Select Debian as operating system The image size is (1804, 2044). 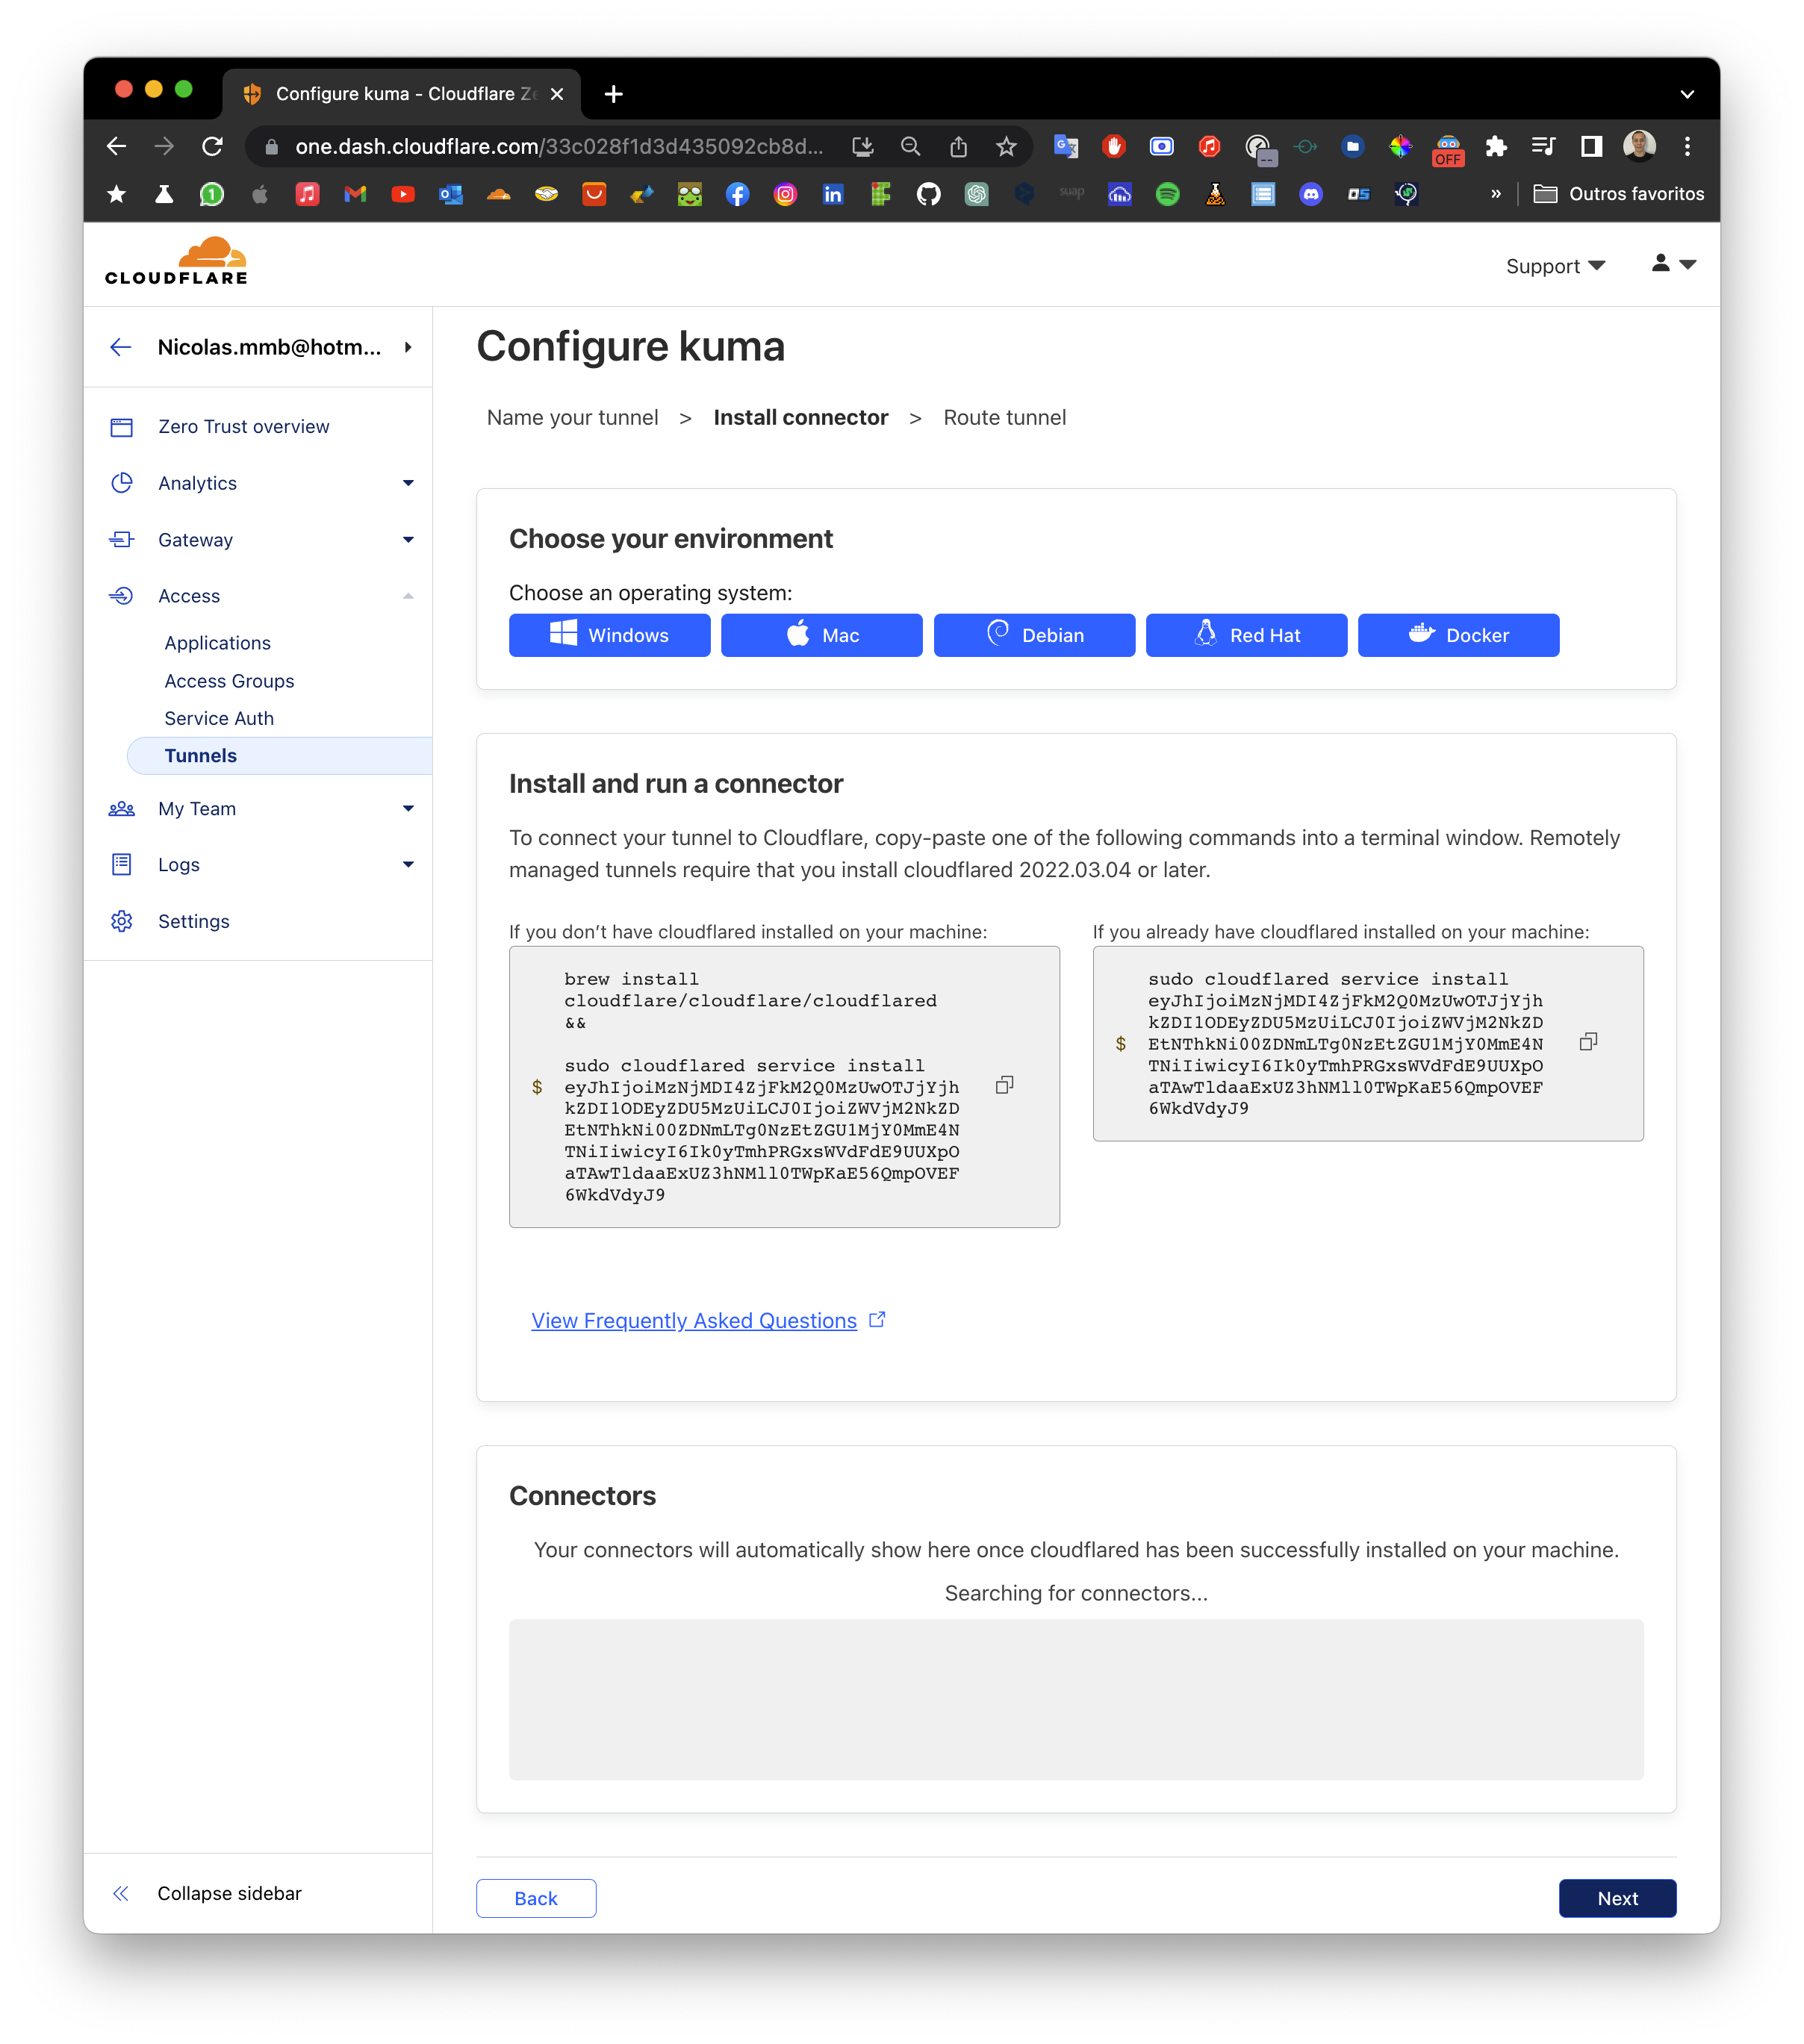tap(1034, 635)
